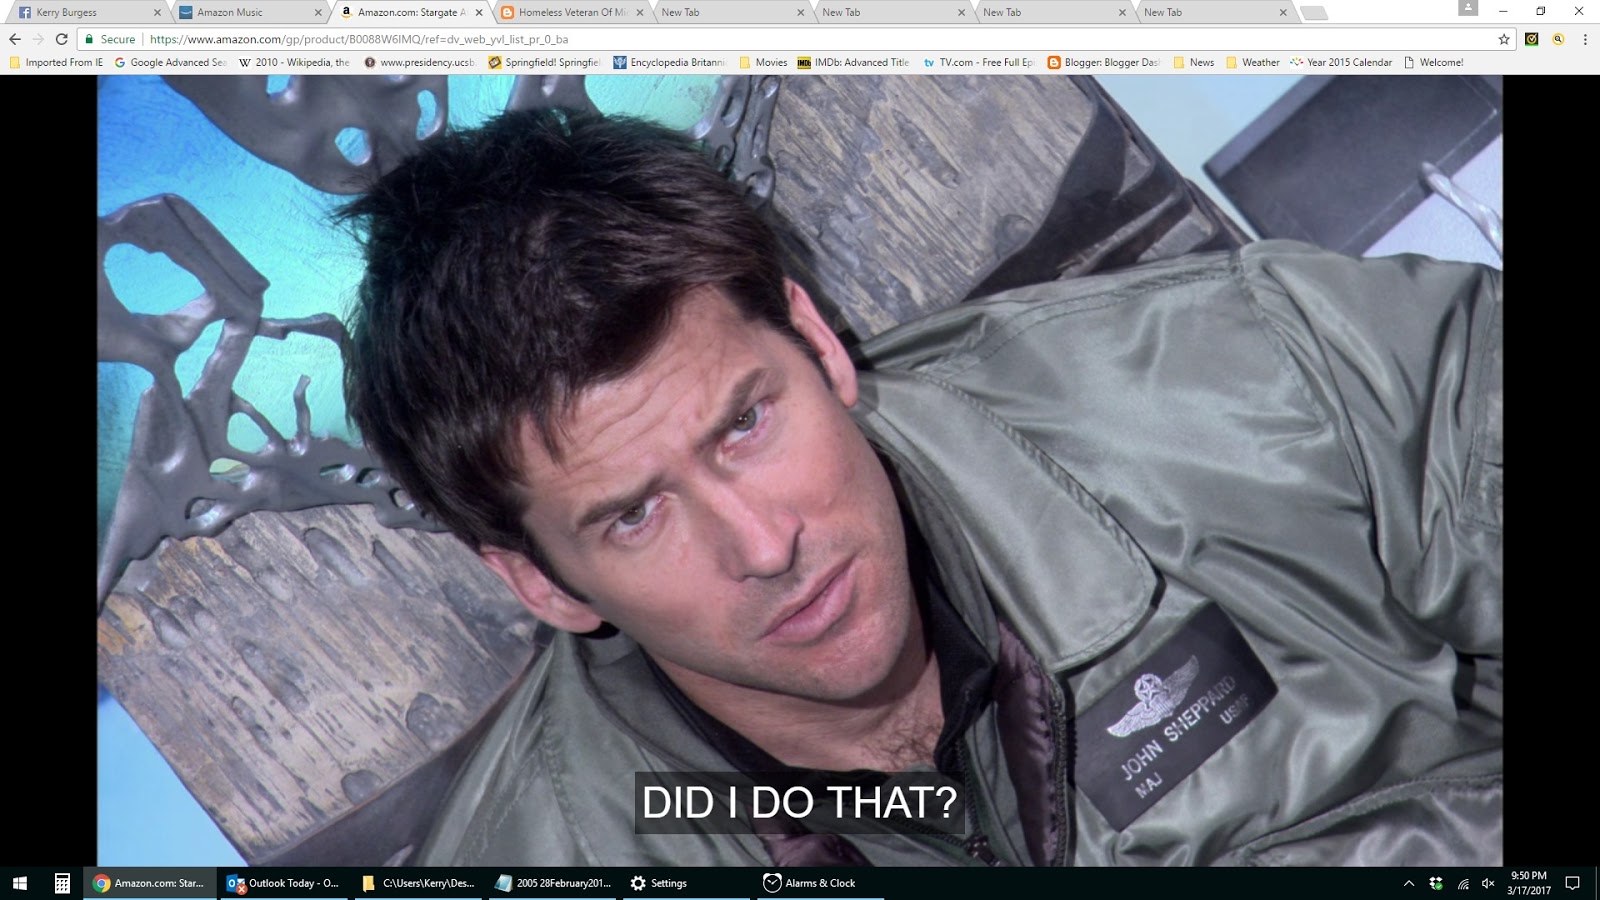Open the clock showing 9:50 PM
The width and height of the screenshot is (1600, 900).
1529,883
